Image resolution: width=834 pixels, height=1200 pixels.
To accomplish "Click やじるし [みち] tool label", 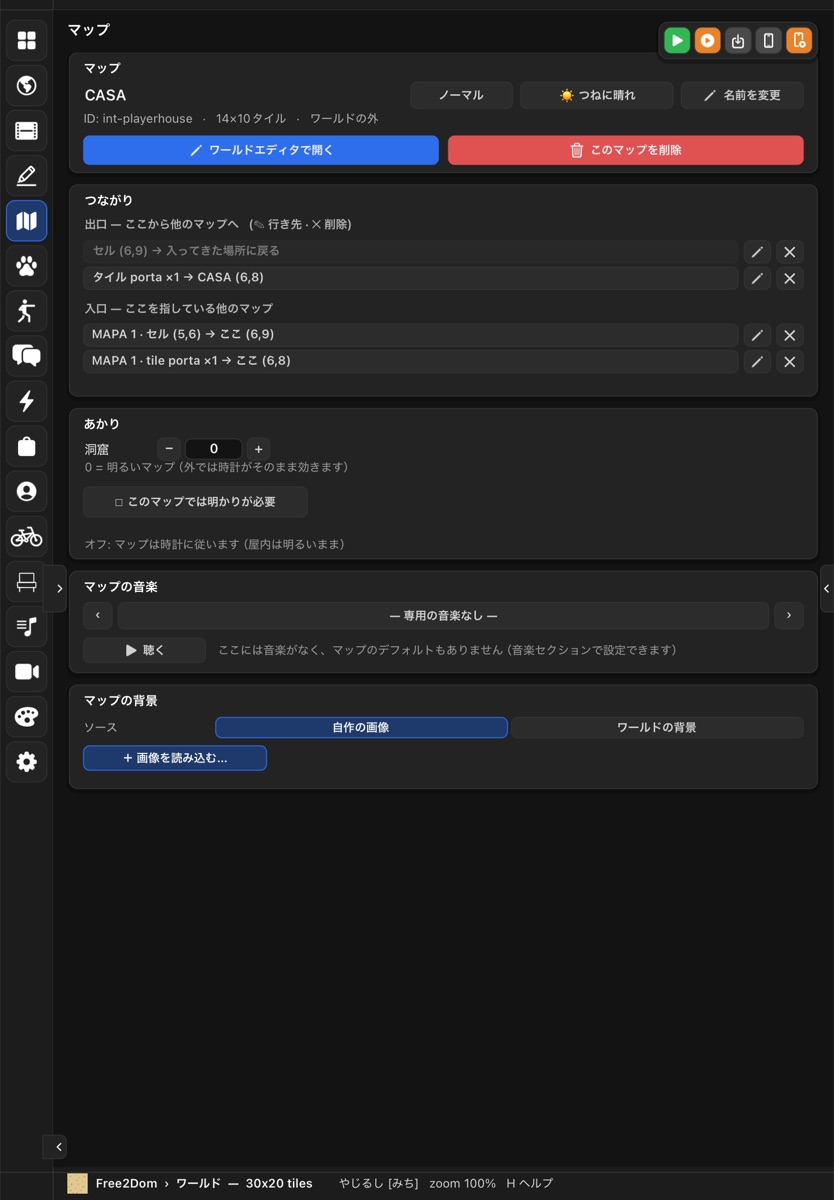I will coord(379,1184).
